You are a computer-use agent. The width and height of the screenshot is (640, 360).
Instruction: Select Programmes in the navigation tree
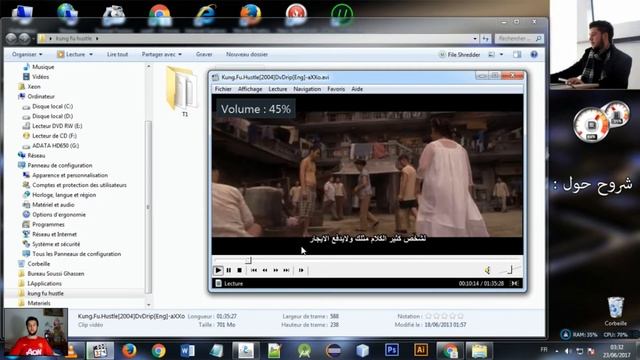tap(48, 224)
